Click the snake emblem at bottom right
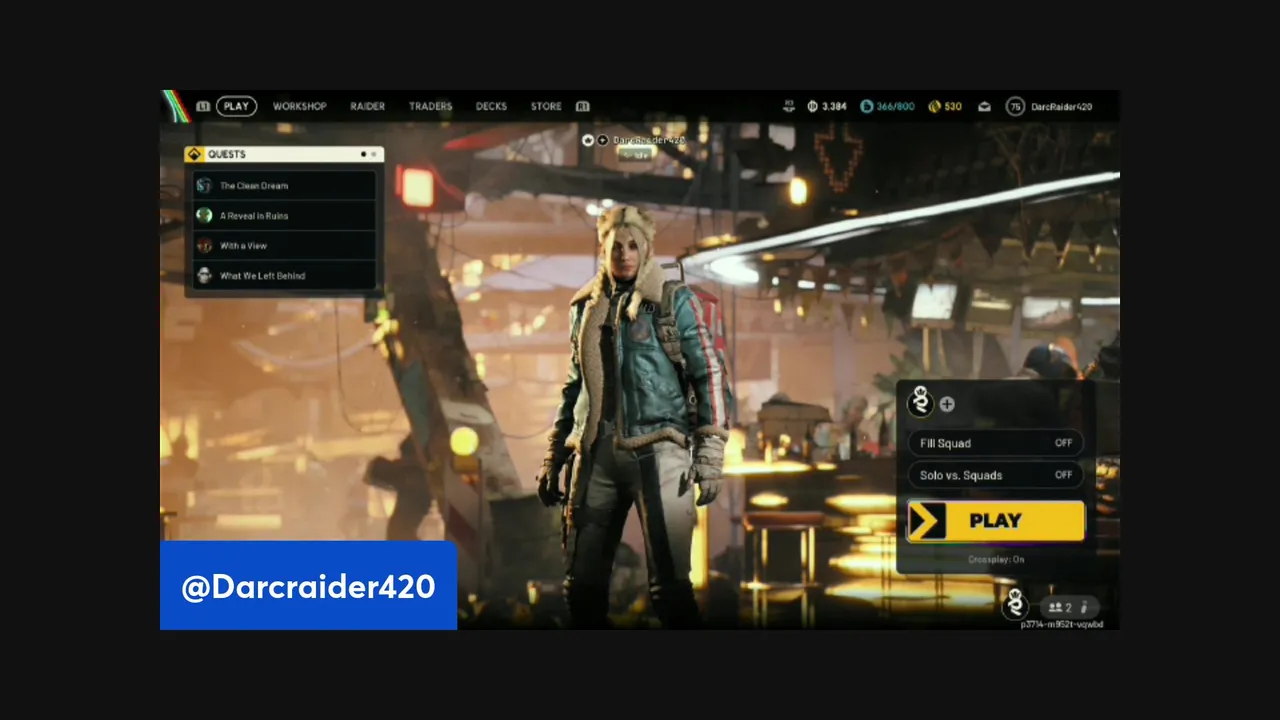 click(x=1016, y=604)
